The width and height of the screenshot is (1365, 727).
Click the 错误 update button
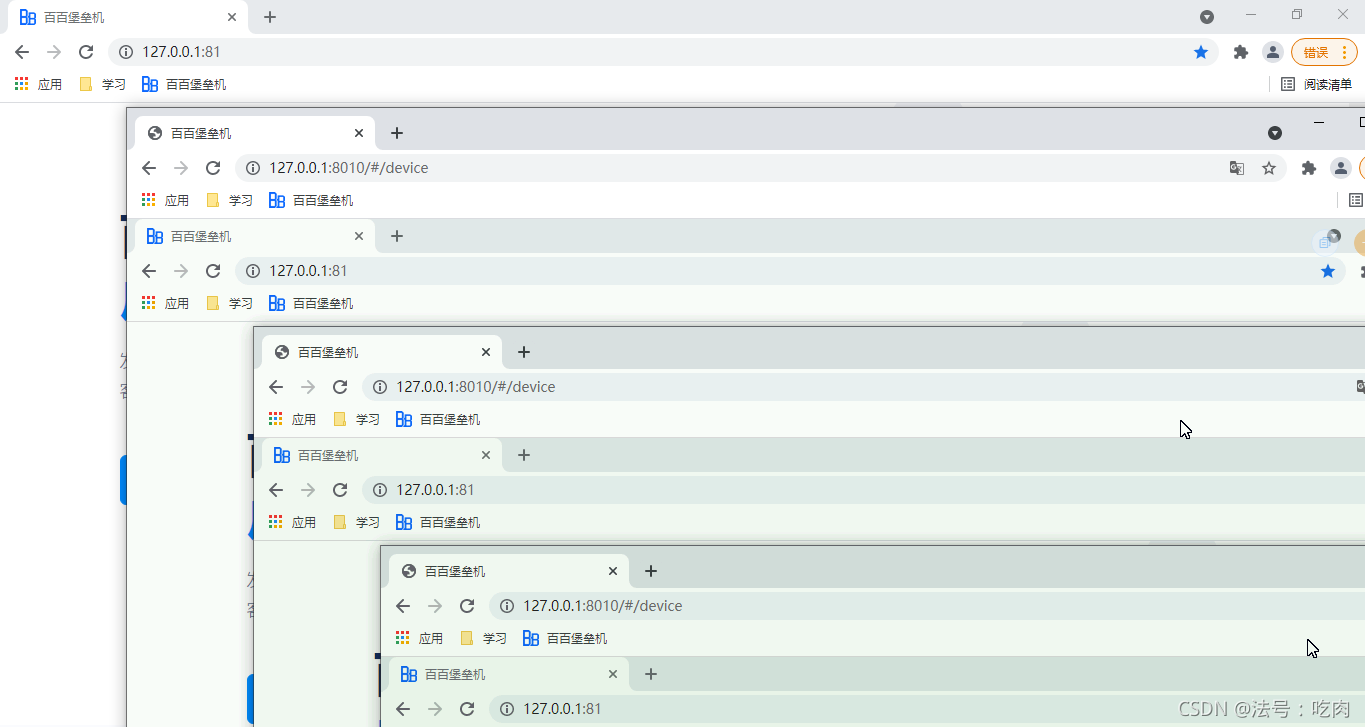coord(1324,52)
